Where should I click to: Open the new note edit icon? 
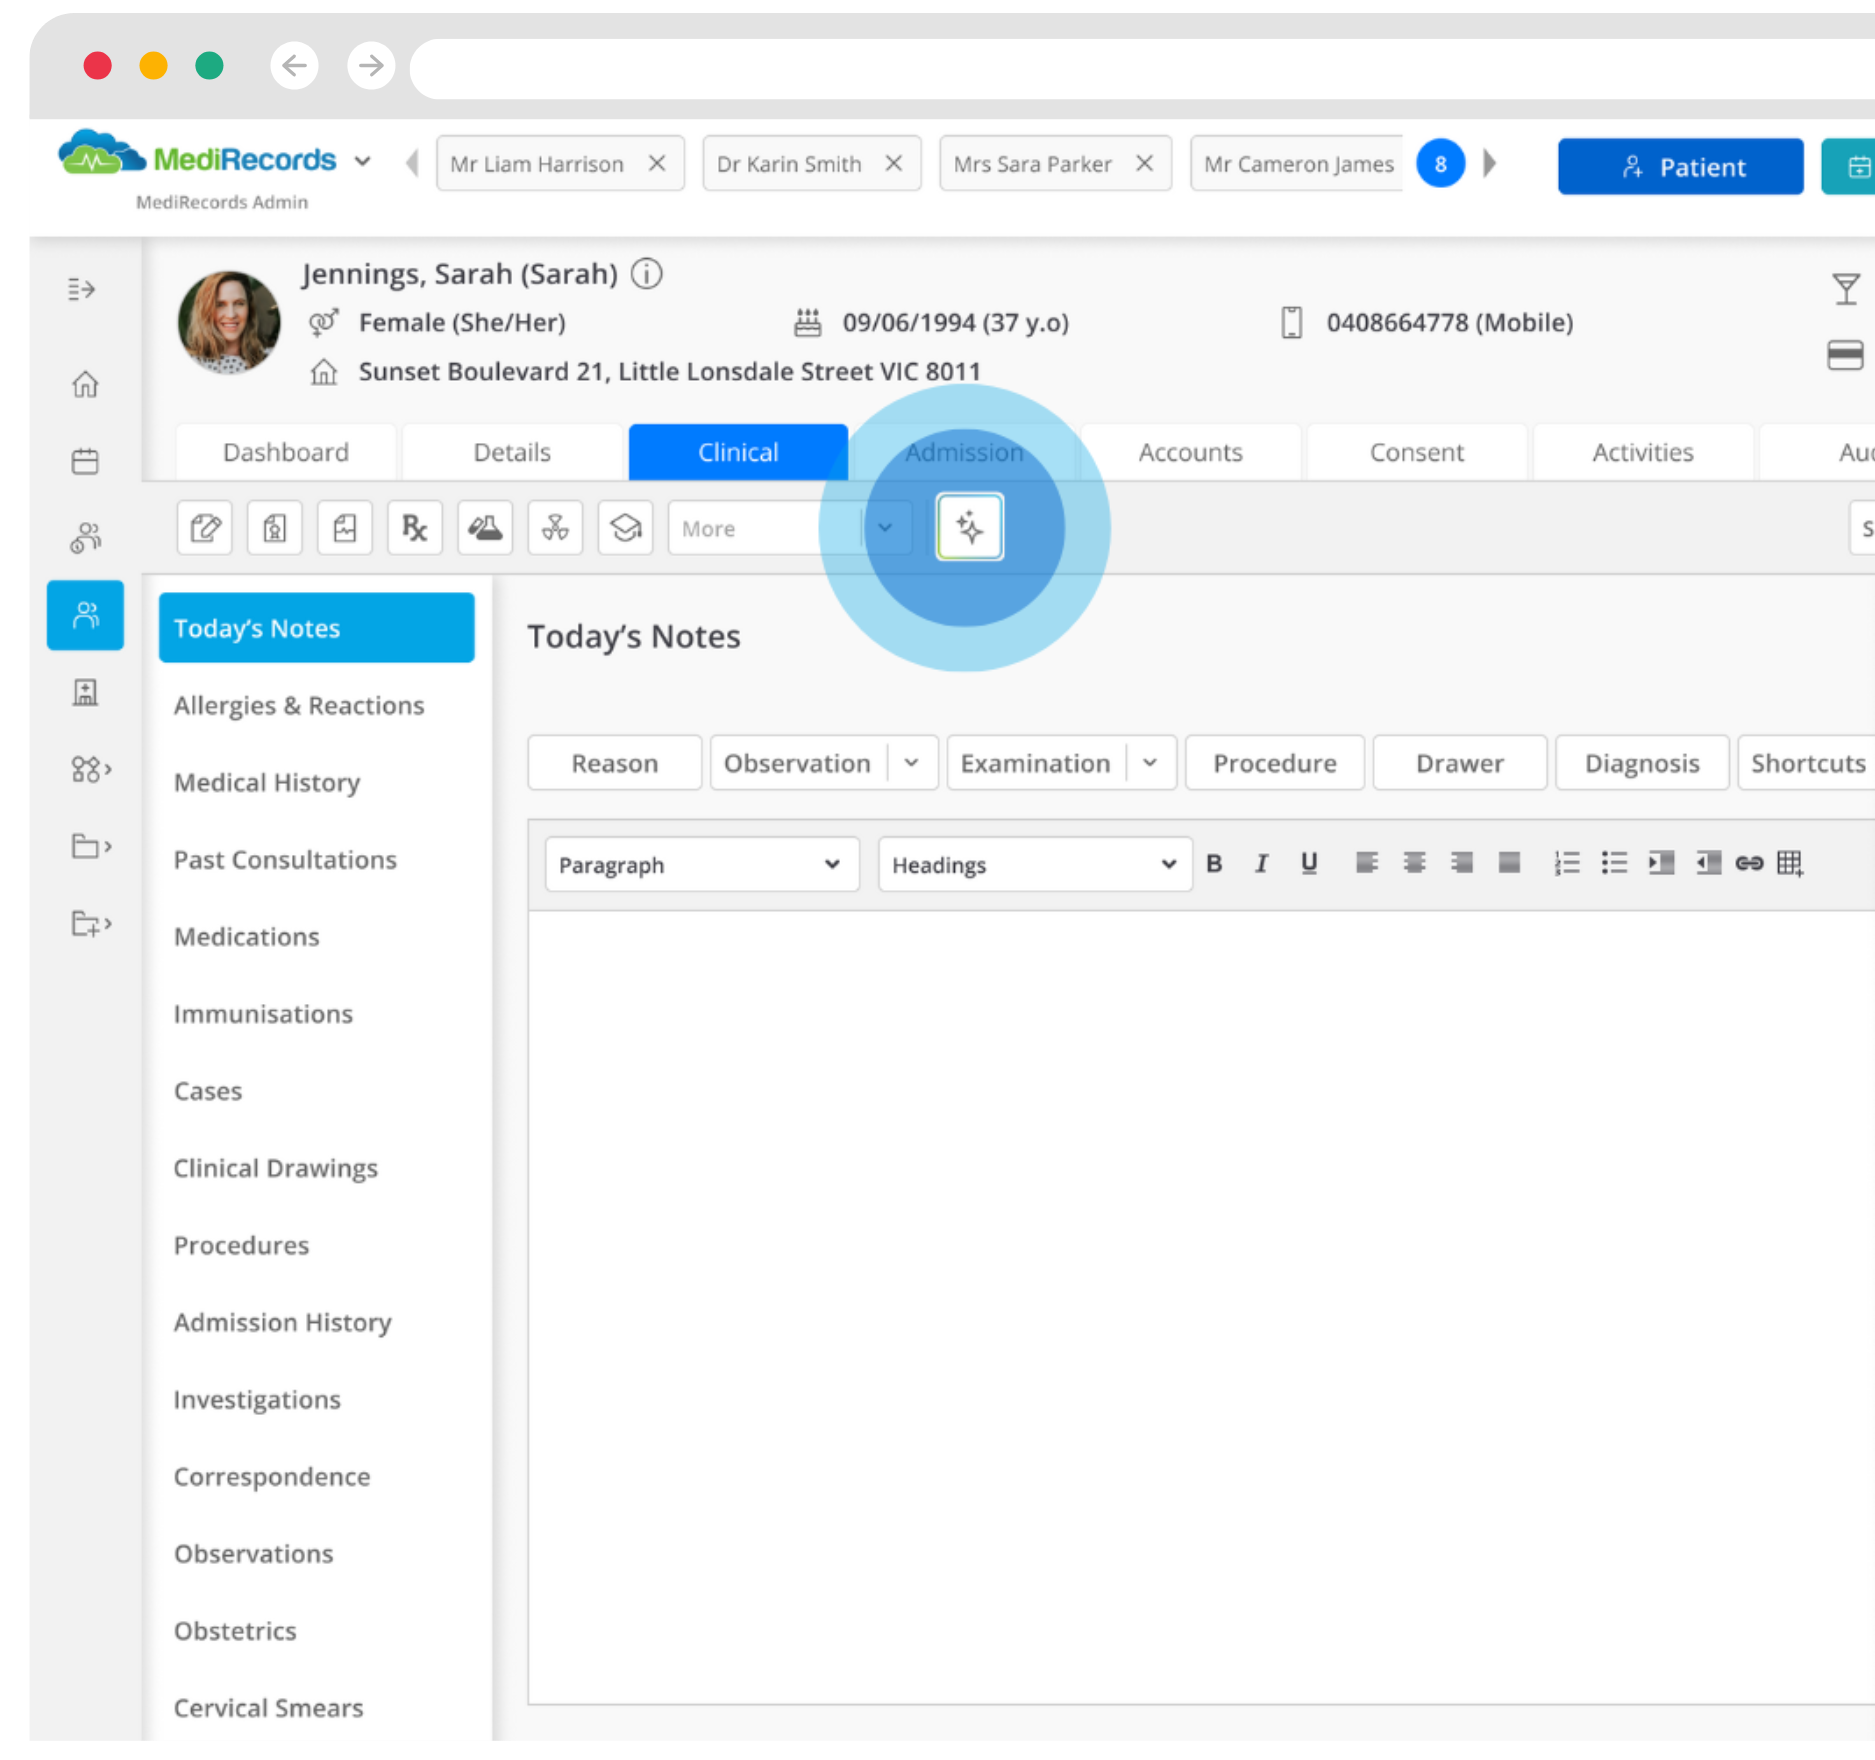205,527
